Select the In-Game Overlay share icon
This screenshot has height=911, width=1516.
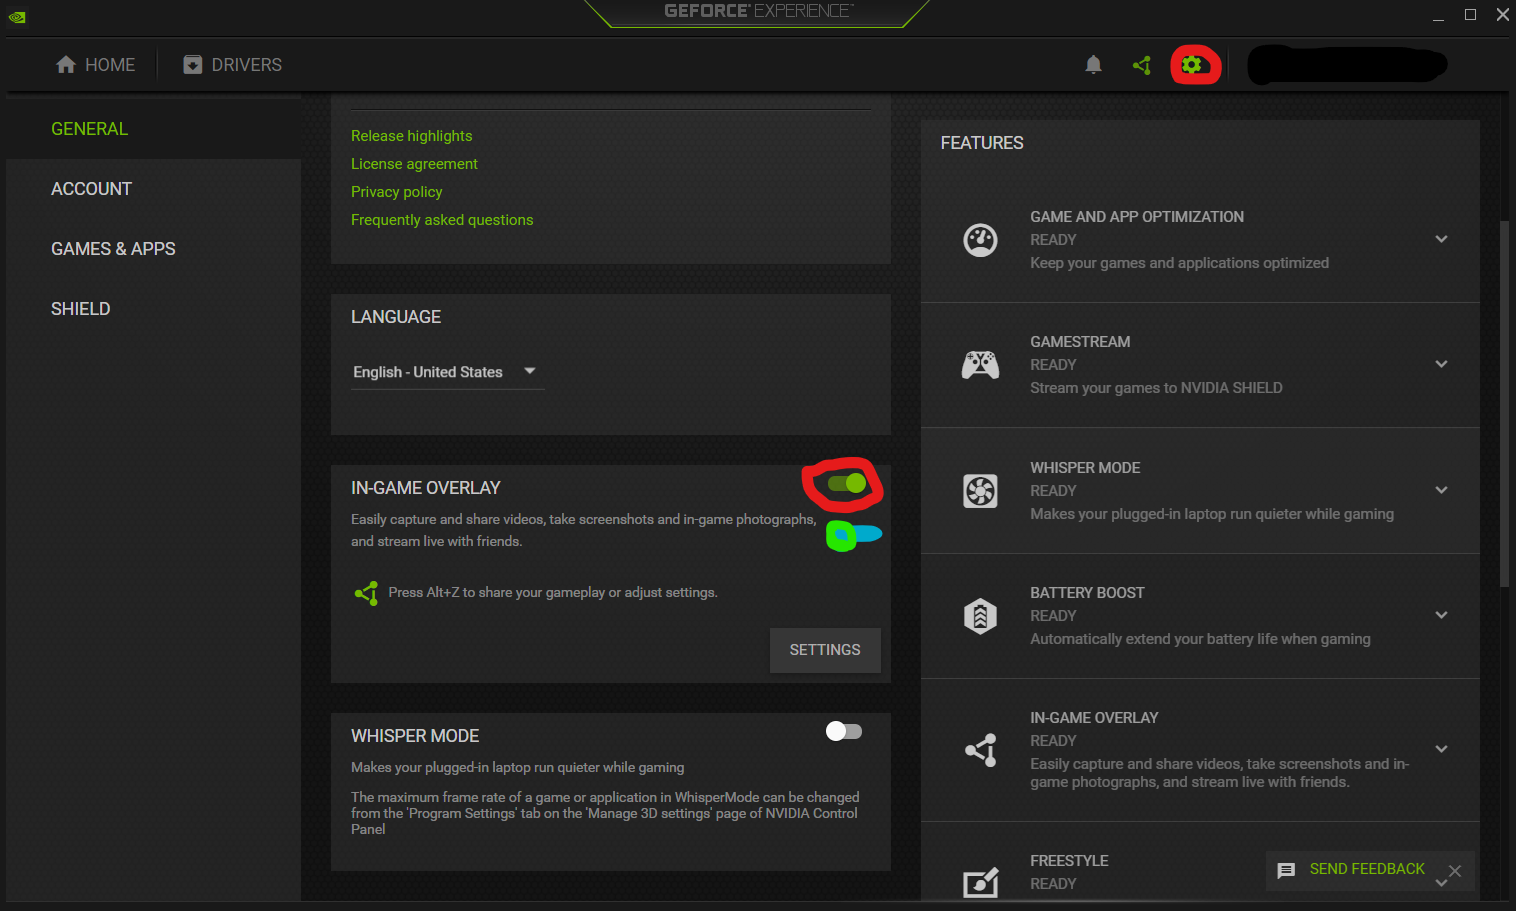[980, 750]
